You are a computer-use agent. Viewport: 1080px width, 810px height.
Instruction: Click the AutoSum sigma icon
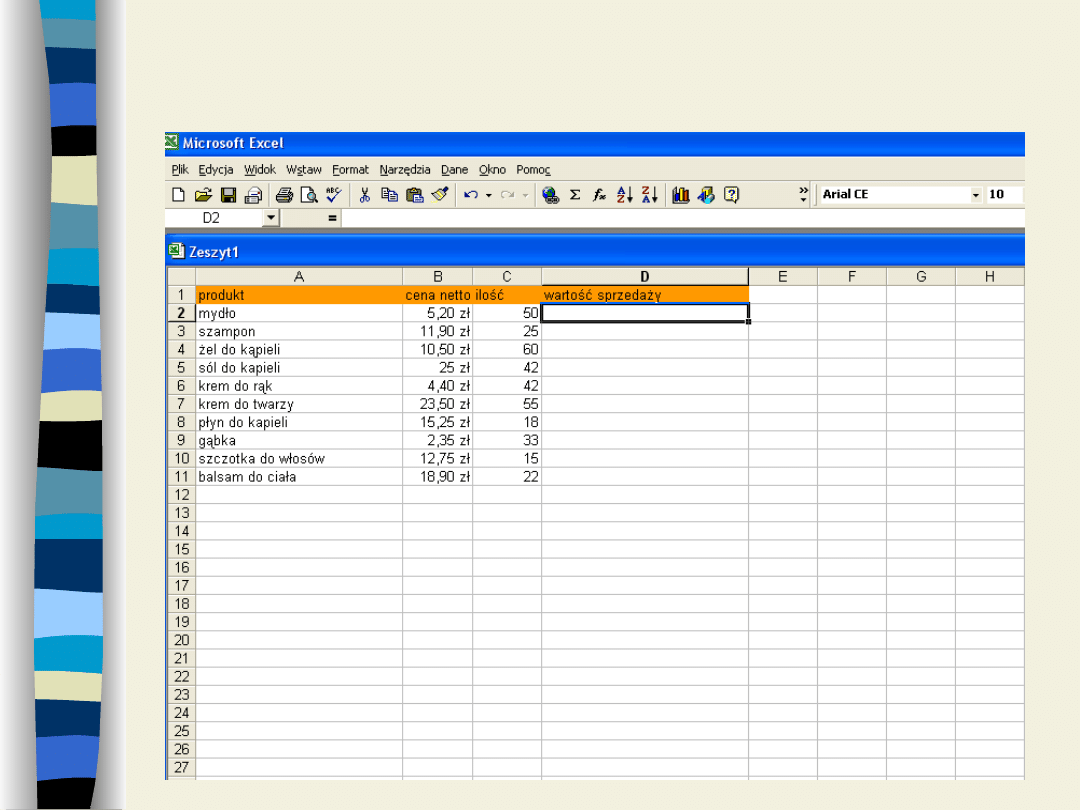[x=575, y=195]
